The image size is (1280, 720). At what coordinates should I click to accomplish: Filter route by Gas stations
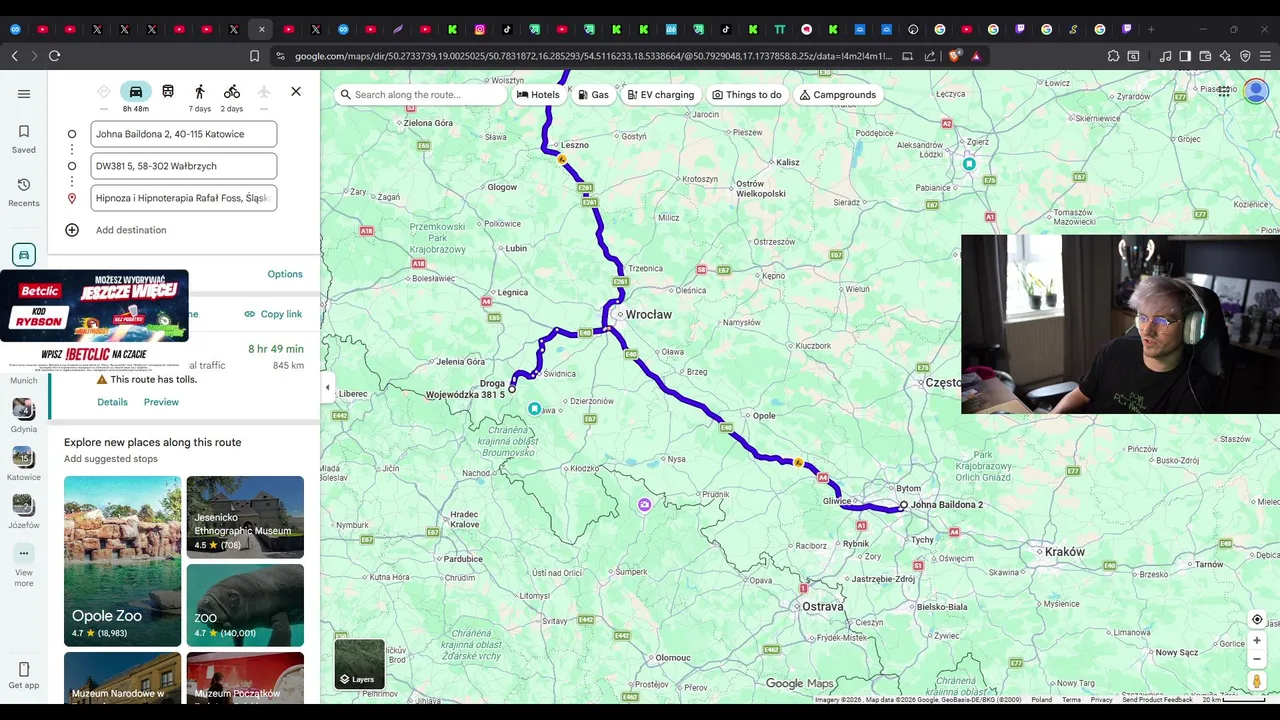click(x=593, y=95)
